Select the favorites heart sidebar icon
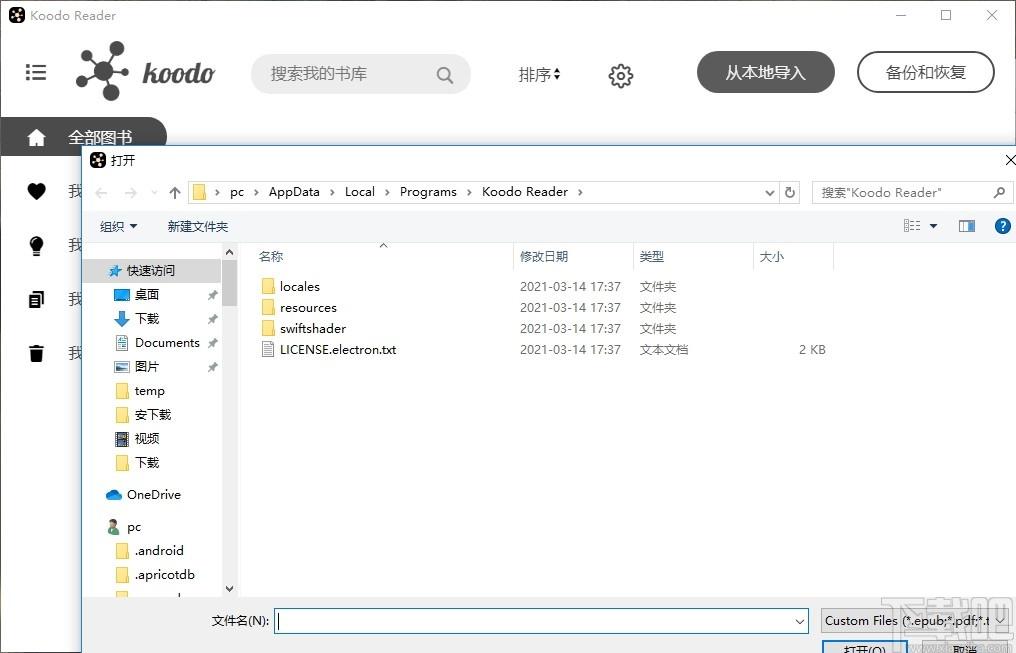This screenshot has width=1016, height=653. point(36,191)
